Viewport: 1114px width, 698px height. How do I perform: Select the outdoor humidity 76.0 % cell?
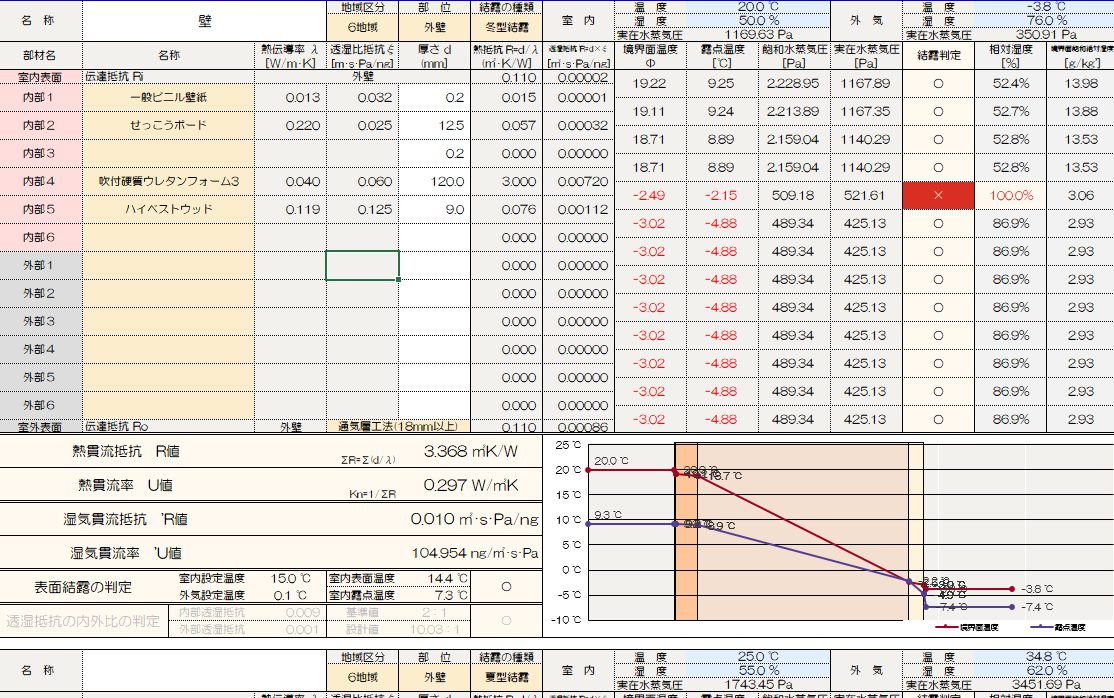tap(1009, 20)
